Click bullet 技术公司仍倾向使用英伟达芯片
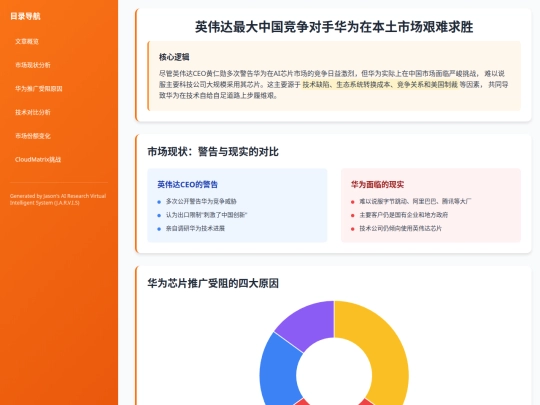Viewport: 540px width, 405px height. (x=401, y=228)
